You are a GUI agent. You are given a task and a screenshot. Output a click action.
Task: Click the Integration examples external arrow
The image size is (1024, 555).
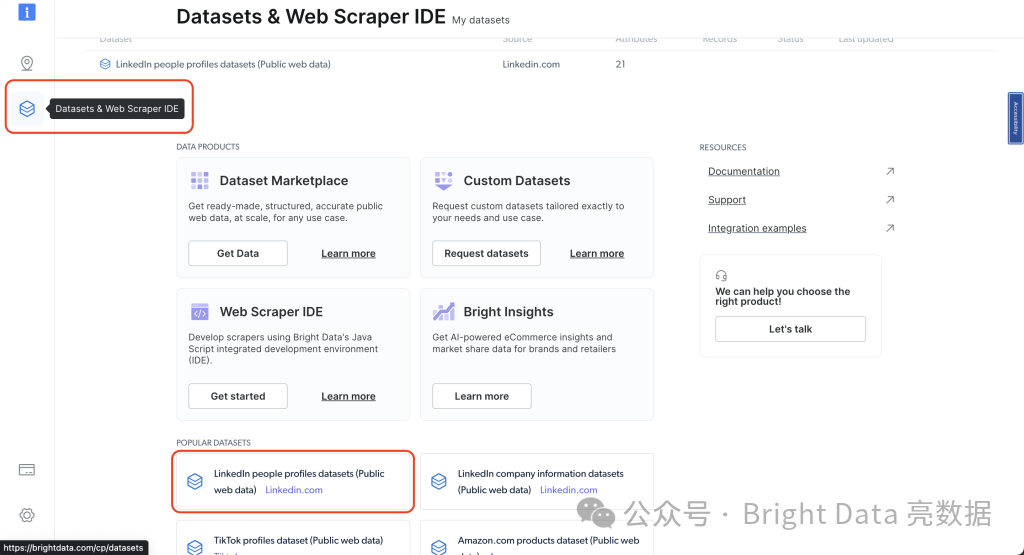[889, 228]
